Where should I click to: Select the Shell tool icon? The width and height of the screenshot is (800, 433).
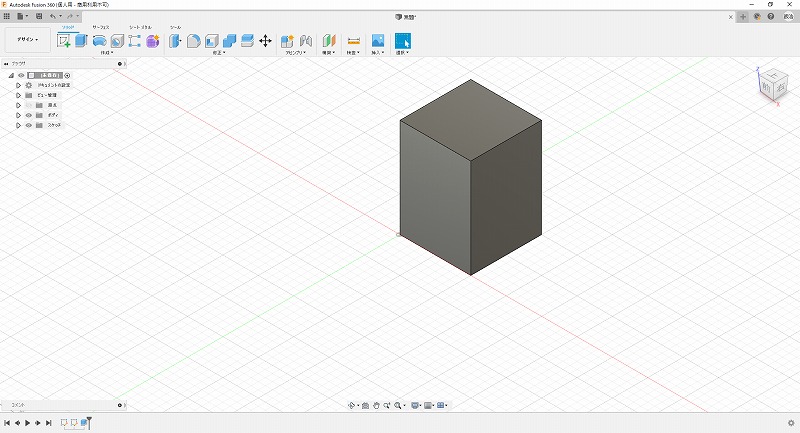211,41
